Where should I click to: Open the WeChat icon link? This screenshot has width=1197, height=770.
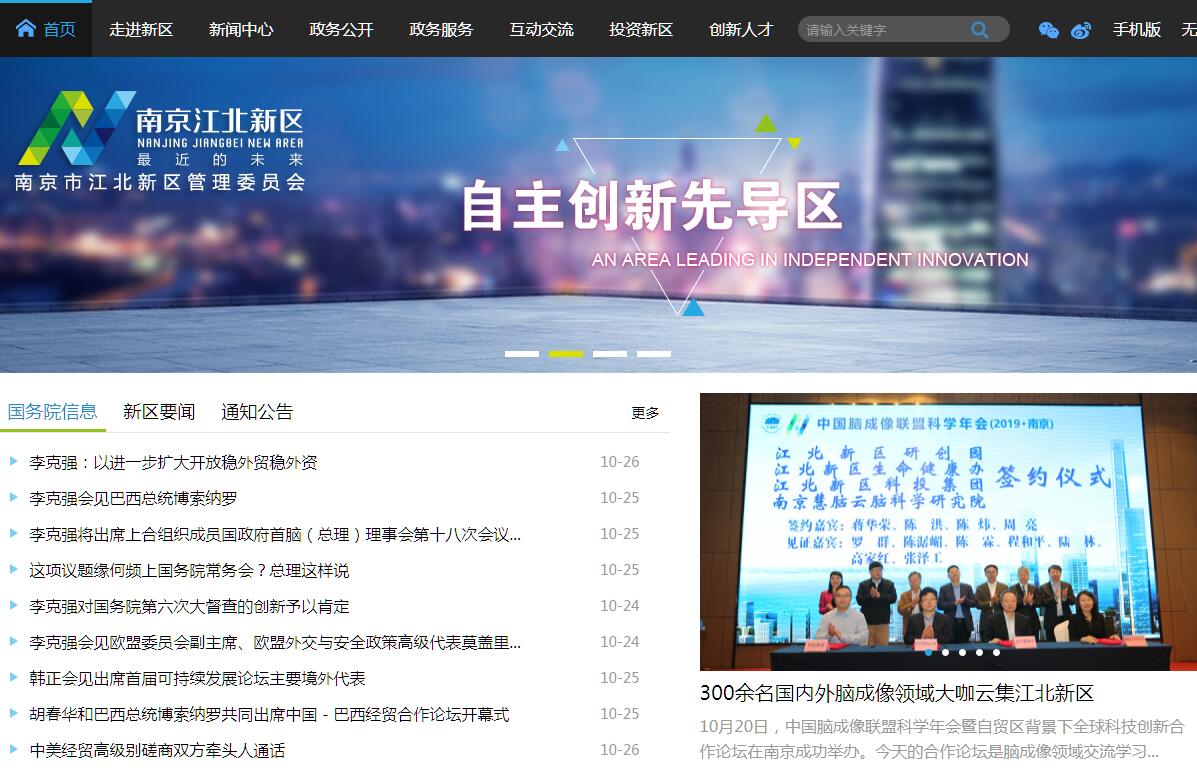click(1048, 30)
